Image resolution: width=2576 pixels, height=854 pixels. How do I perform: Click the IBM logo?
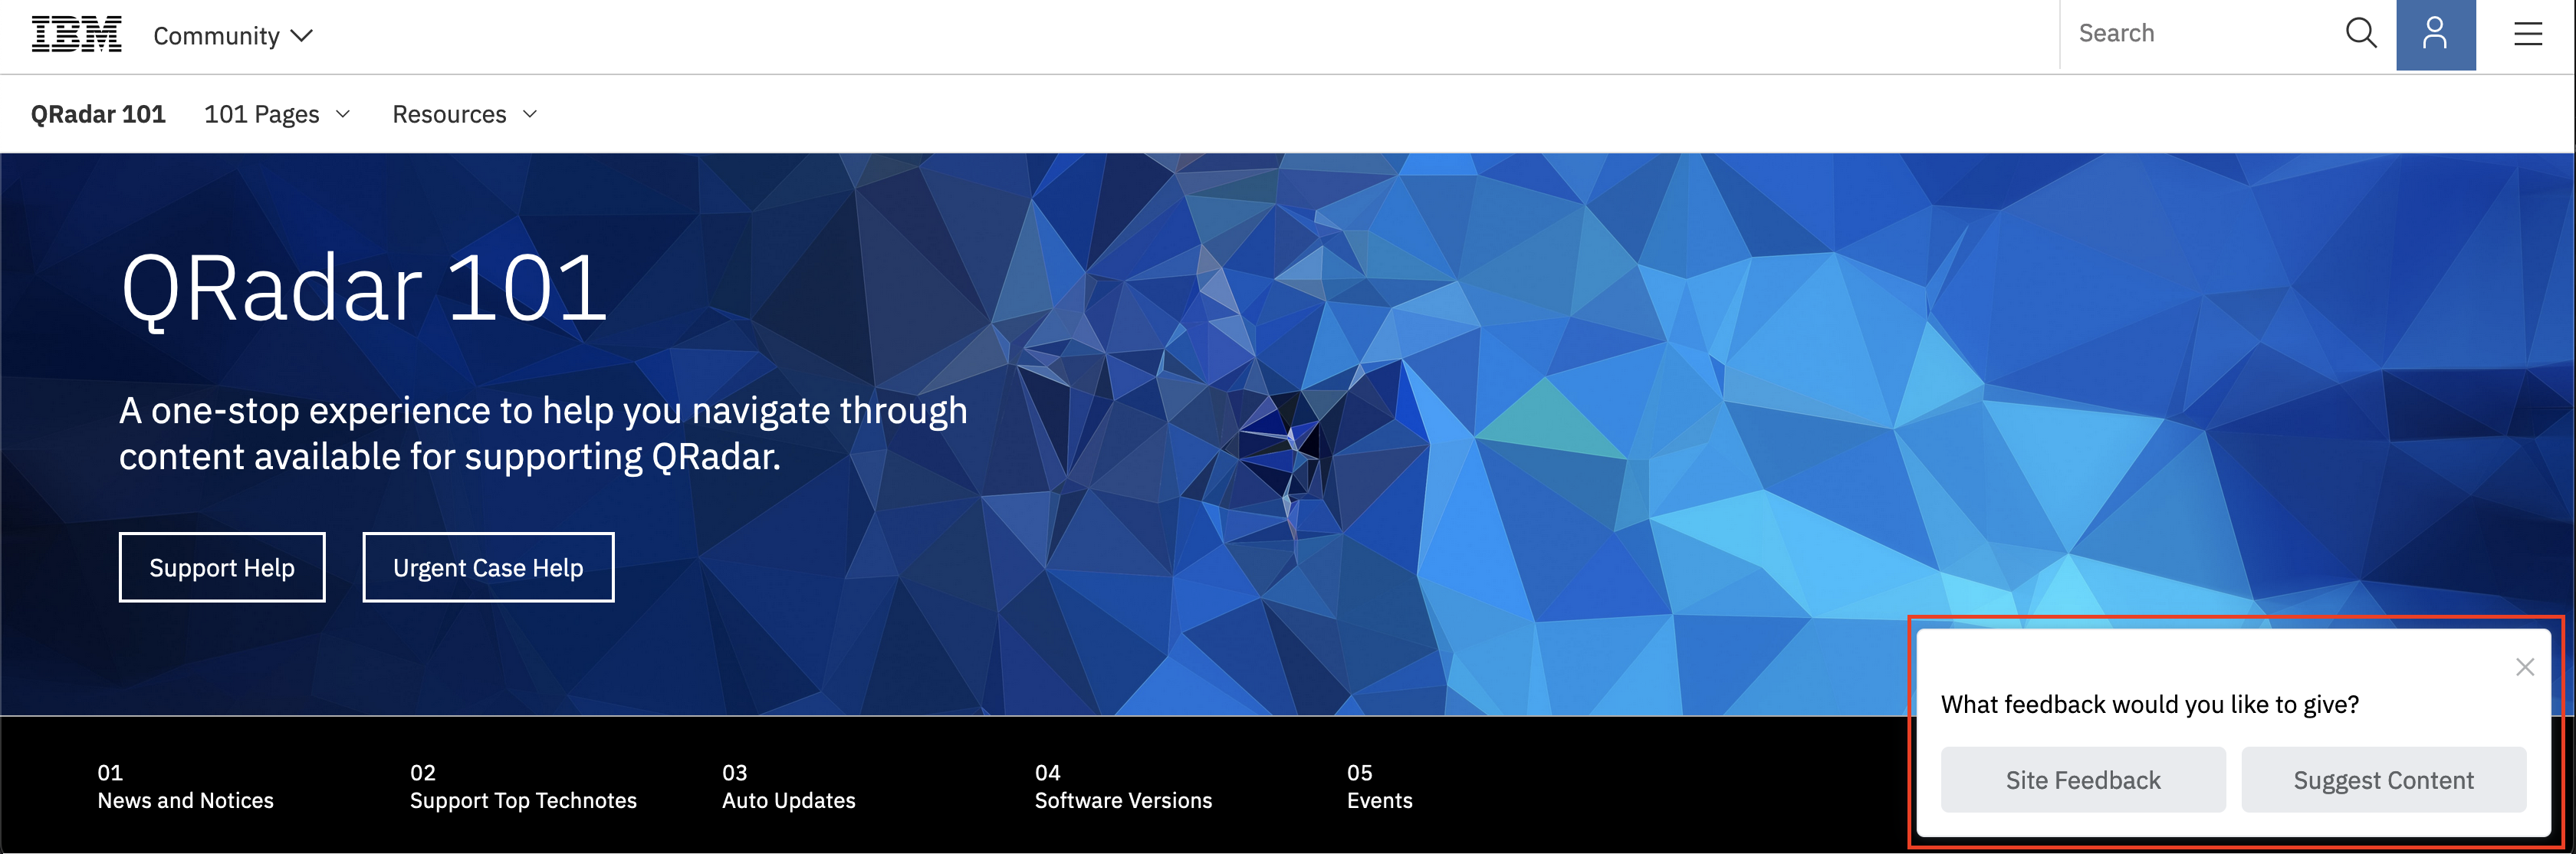tap(76, 35)
